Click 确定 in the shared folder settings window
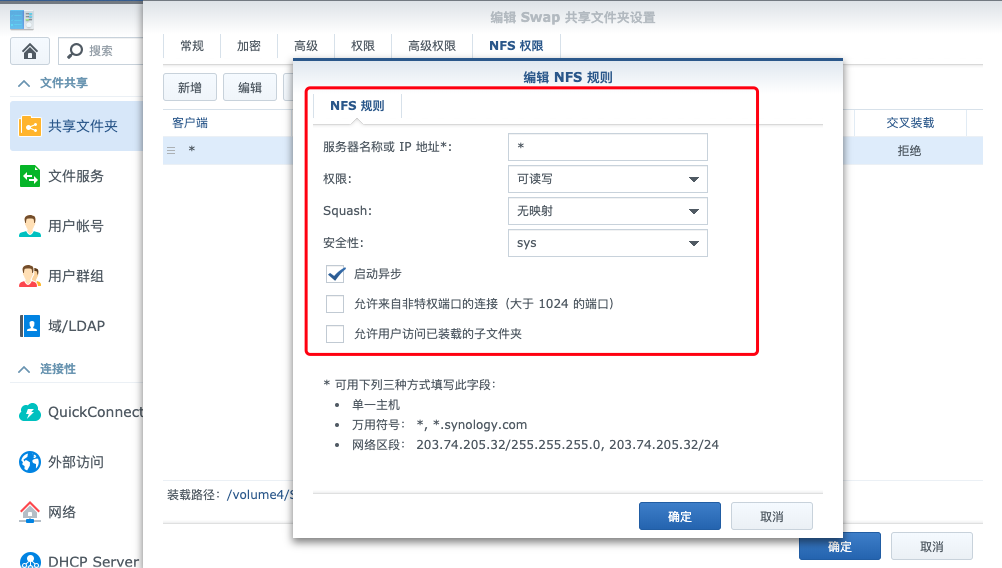The width and height of the screenshot is (1002, 568). [x=840, y=547]
